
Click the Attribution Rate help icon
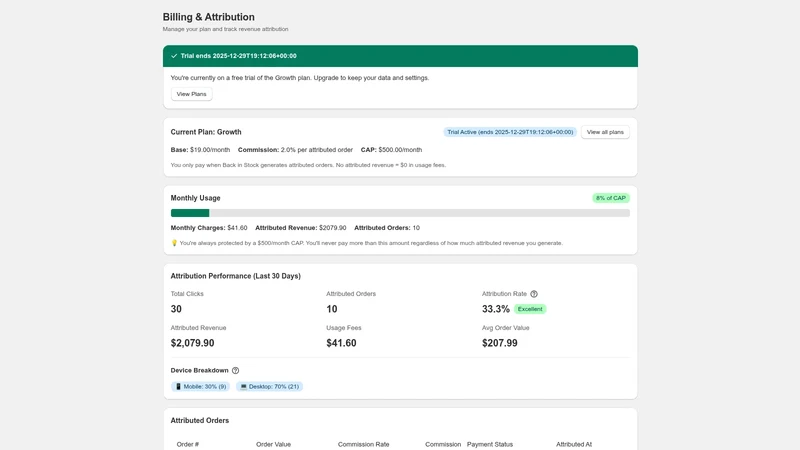click(x=534, y=294)
